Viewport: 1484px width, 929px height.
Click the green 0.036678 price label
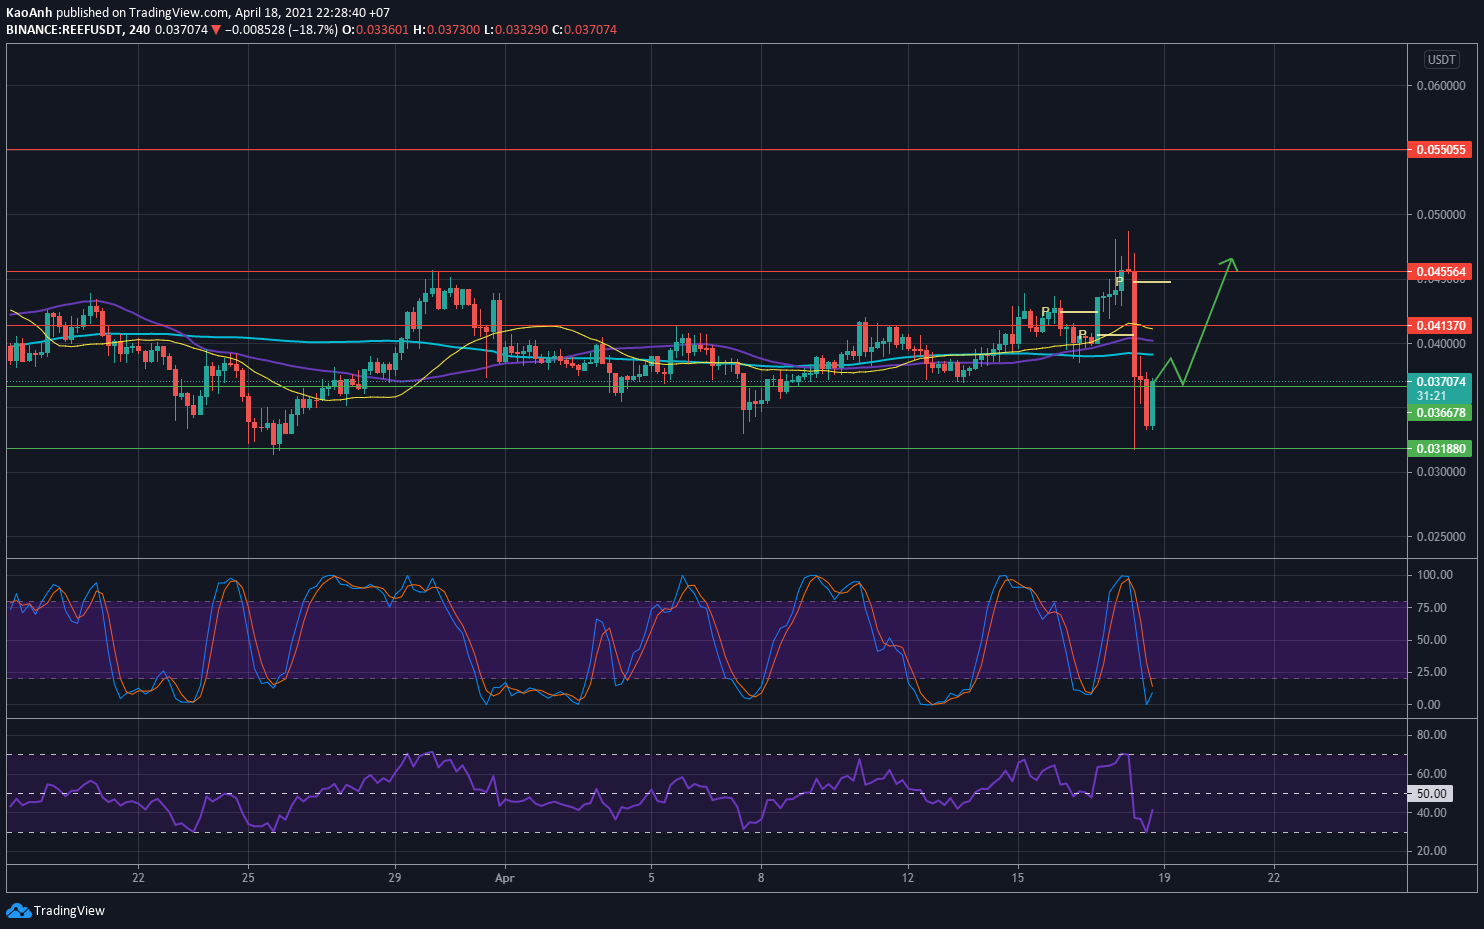[1439, 413]
